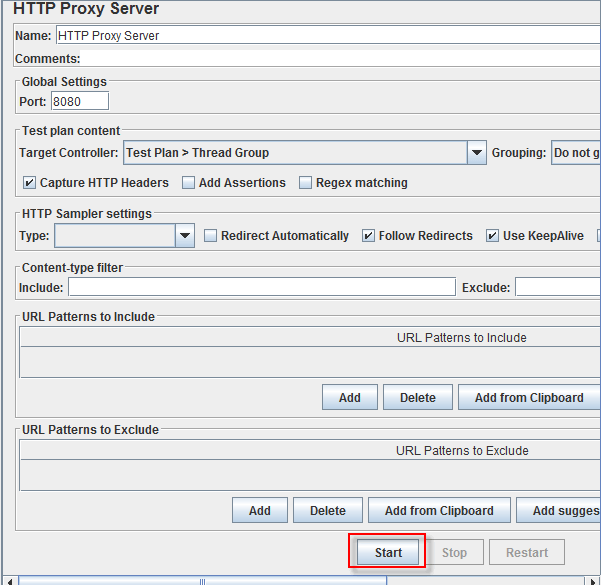
Task: Toggle Capture HTTP Headers checkbox
Action: pos(29,183)
